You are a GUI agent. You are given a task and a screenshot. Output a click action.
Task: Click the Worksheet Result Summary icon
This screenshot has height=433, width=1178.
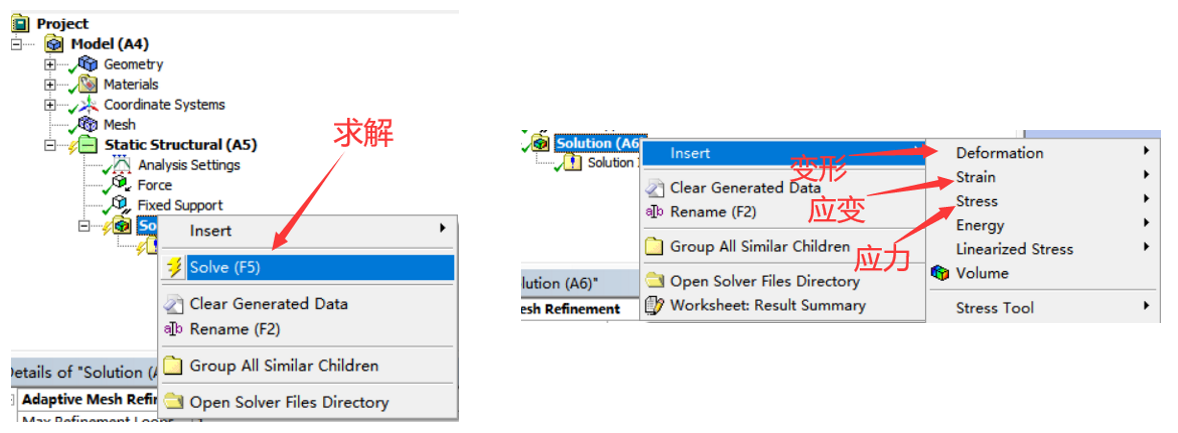click(654, 306)
